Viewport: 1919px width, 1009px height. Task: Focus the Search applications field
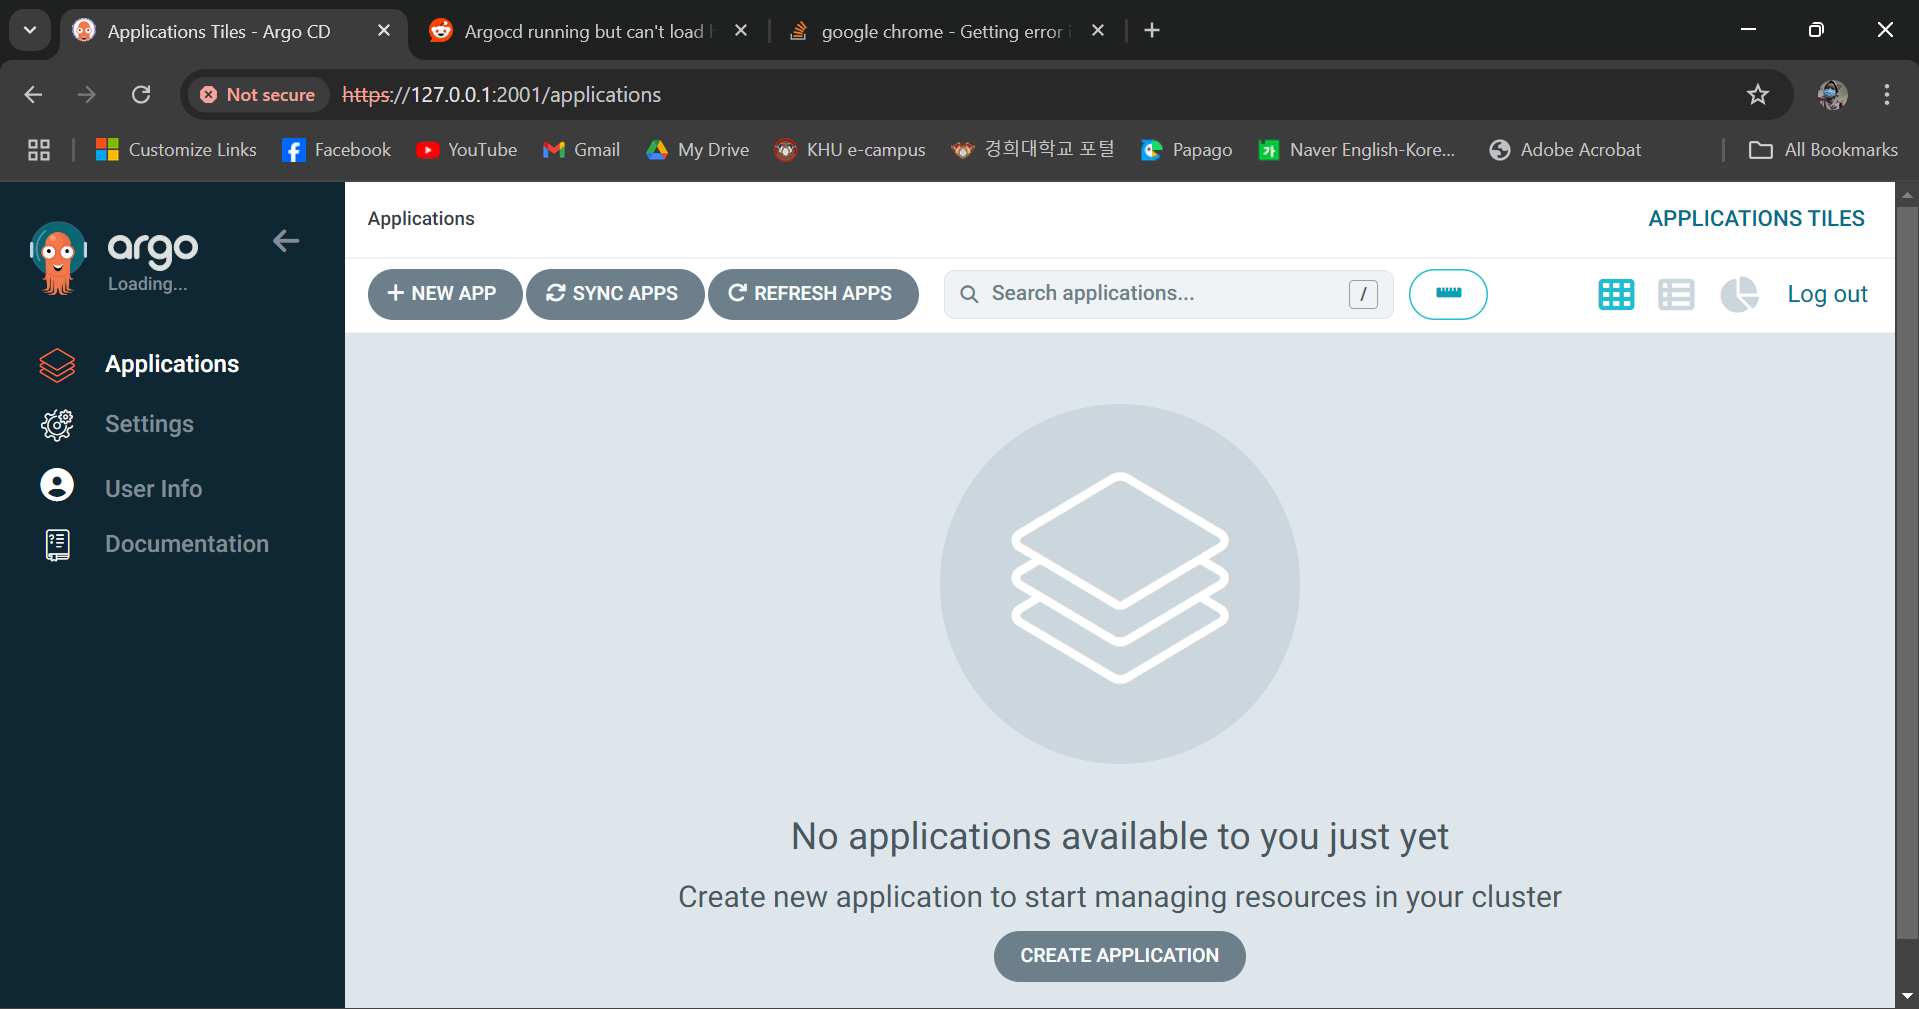click(x=1160, y=294)
